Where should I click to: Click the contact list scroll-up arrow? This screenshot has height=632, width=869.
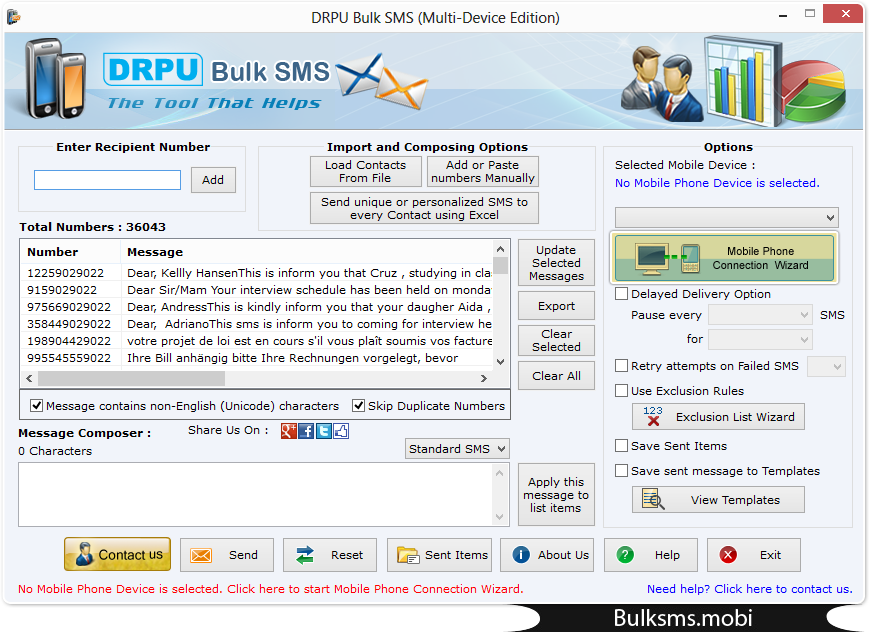(500, 249)
